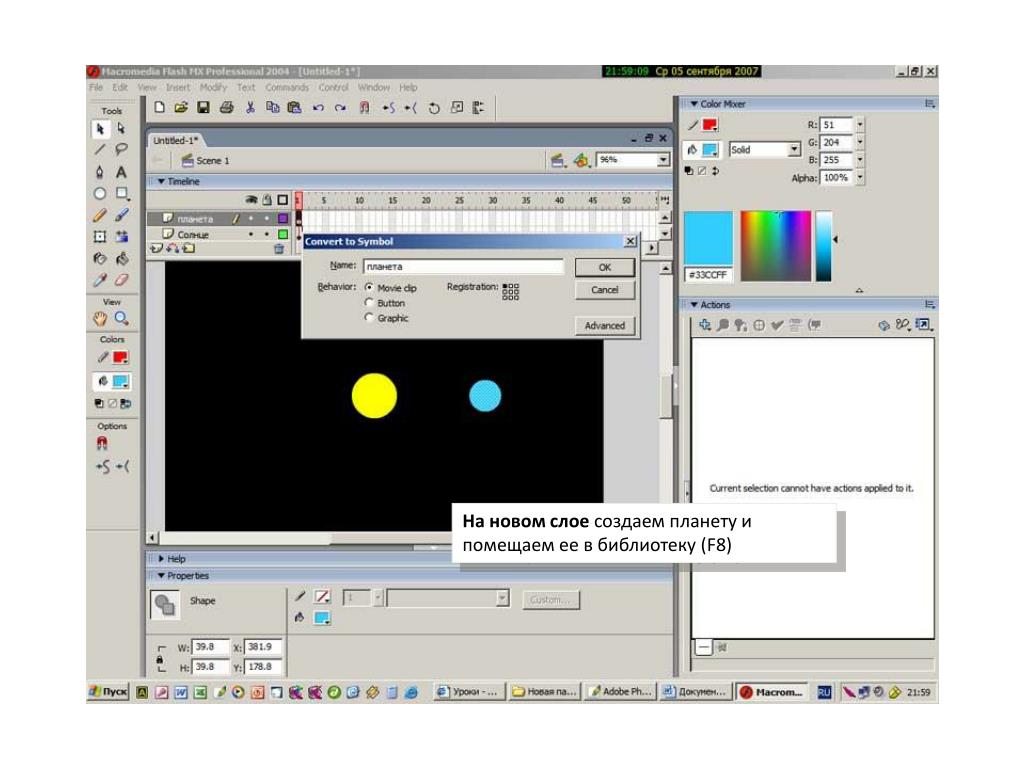Toggle show/hide all layers eye icon
1024x768 pixels.
(x=251, y=200)
